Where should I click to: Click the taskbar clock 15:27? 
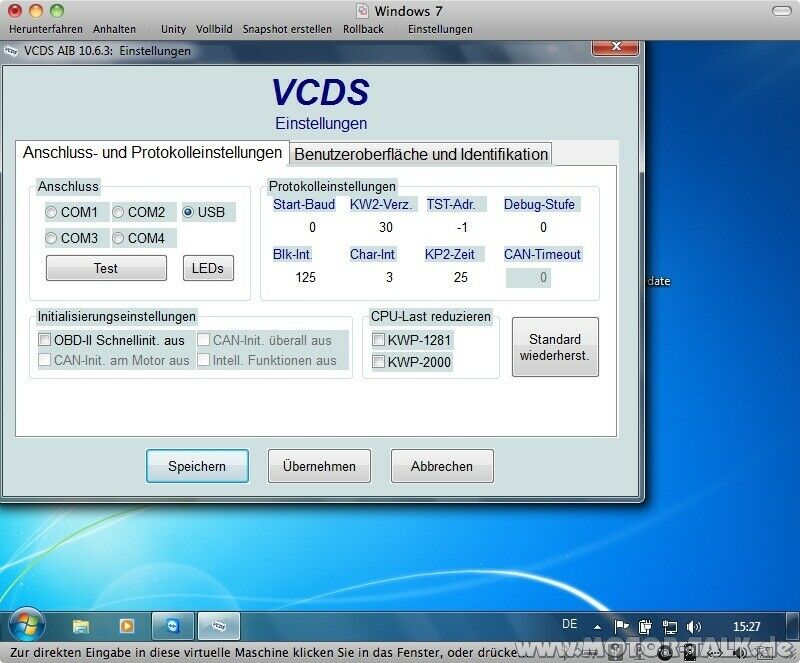[x=746, y=626]
